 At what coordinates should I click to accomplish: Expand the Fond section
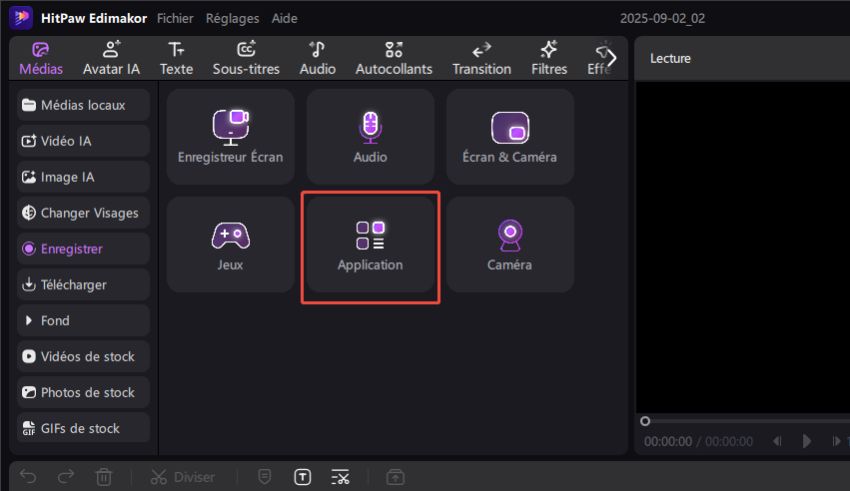83,320
